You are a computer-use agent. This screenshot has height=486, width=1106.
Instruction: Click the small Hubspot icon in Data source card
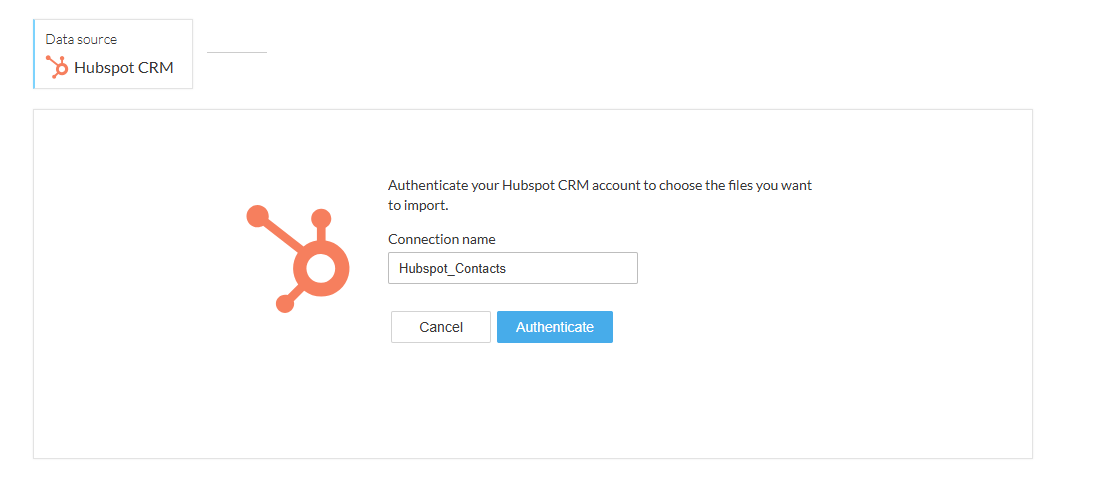[x=56, y=67]
